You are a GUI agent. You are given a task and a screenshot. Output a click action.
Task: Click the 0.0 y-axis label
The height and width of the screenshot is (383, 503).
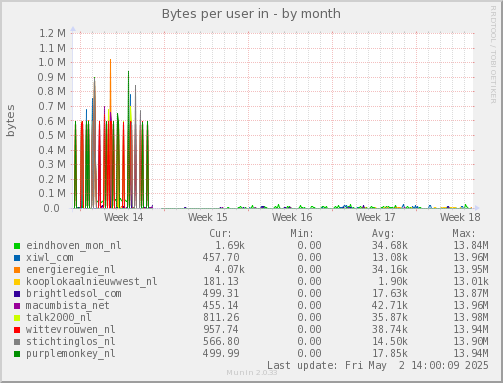click(x=52, y=208)
